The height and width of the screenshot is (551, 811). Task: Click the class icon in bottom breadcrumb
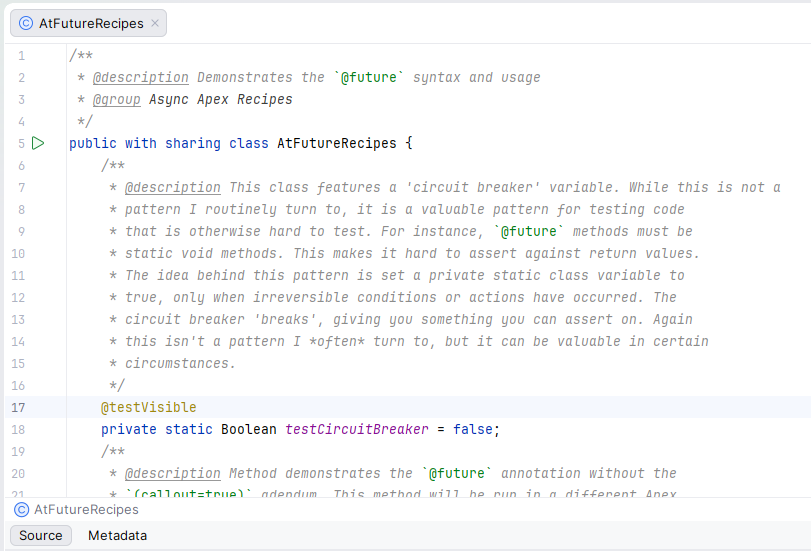click(21, 510)
